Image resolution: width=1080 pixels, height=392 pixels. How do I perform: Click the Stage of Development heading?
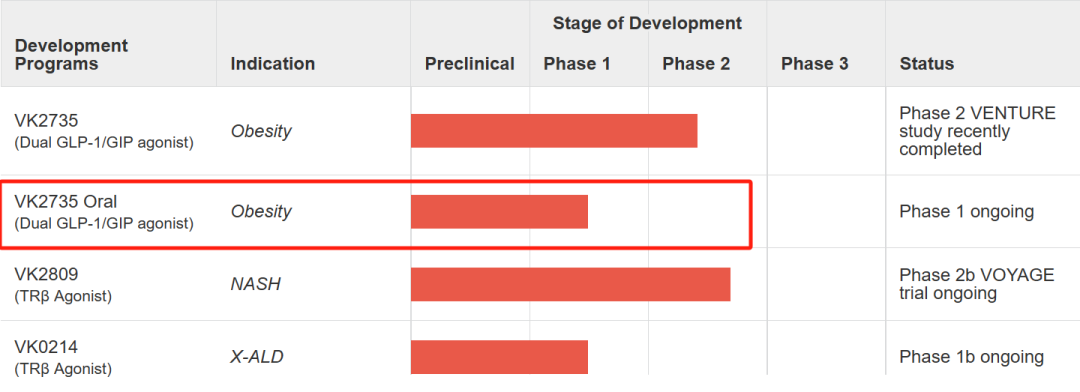[x=647, y=23]
